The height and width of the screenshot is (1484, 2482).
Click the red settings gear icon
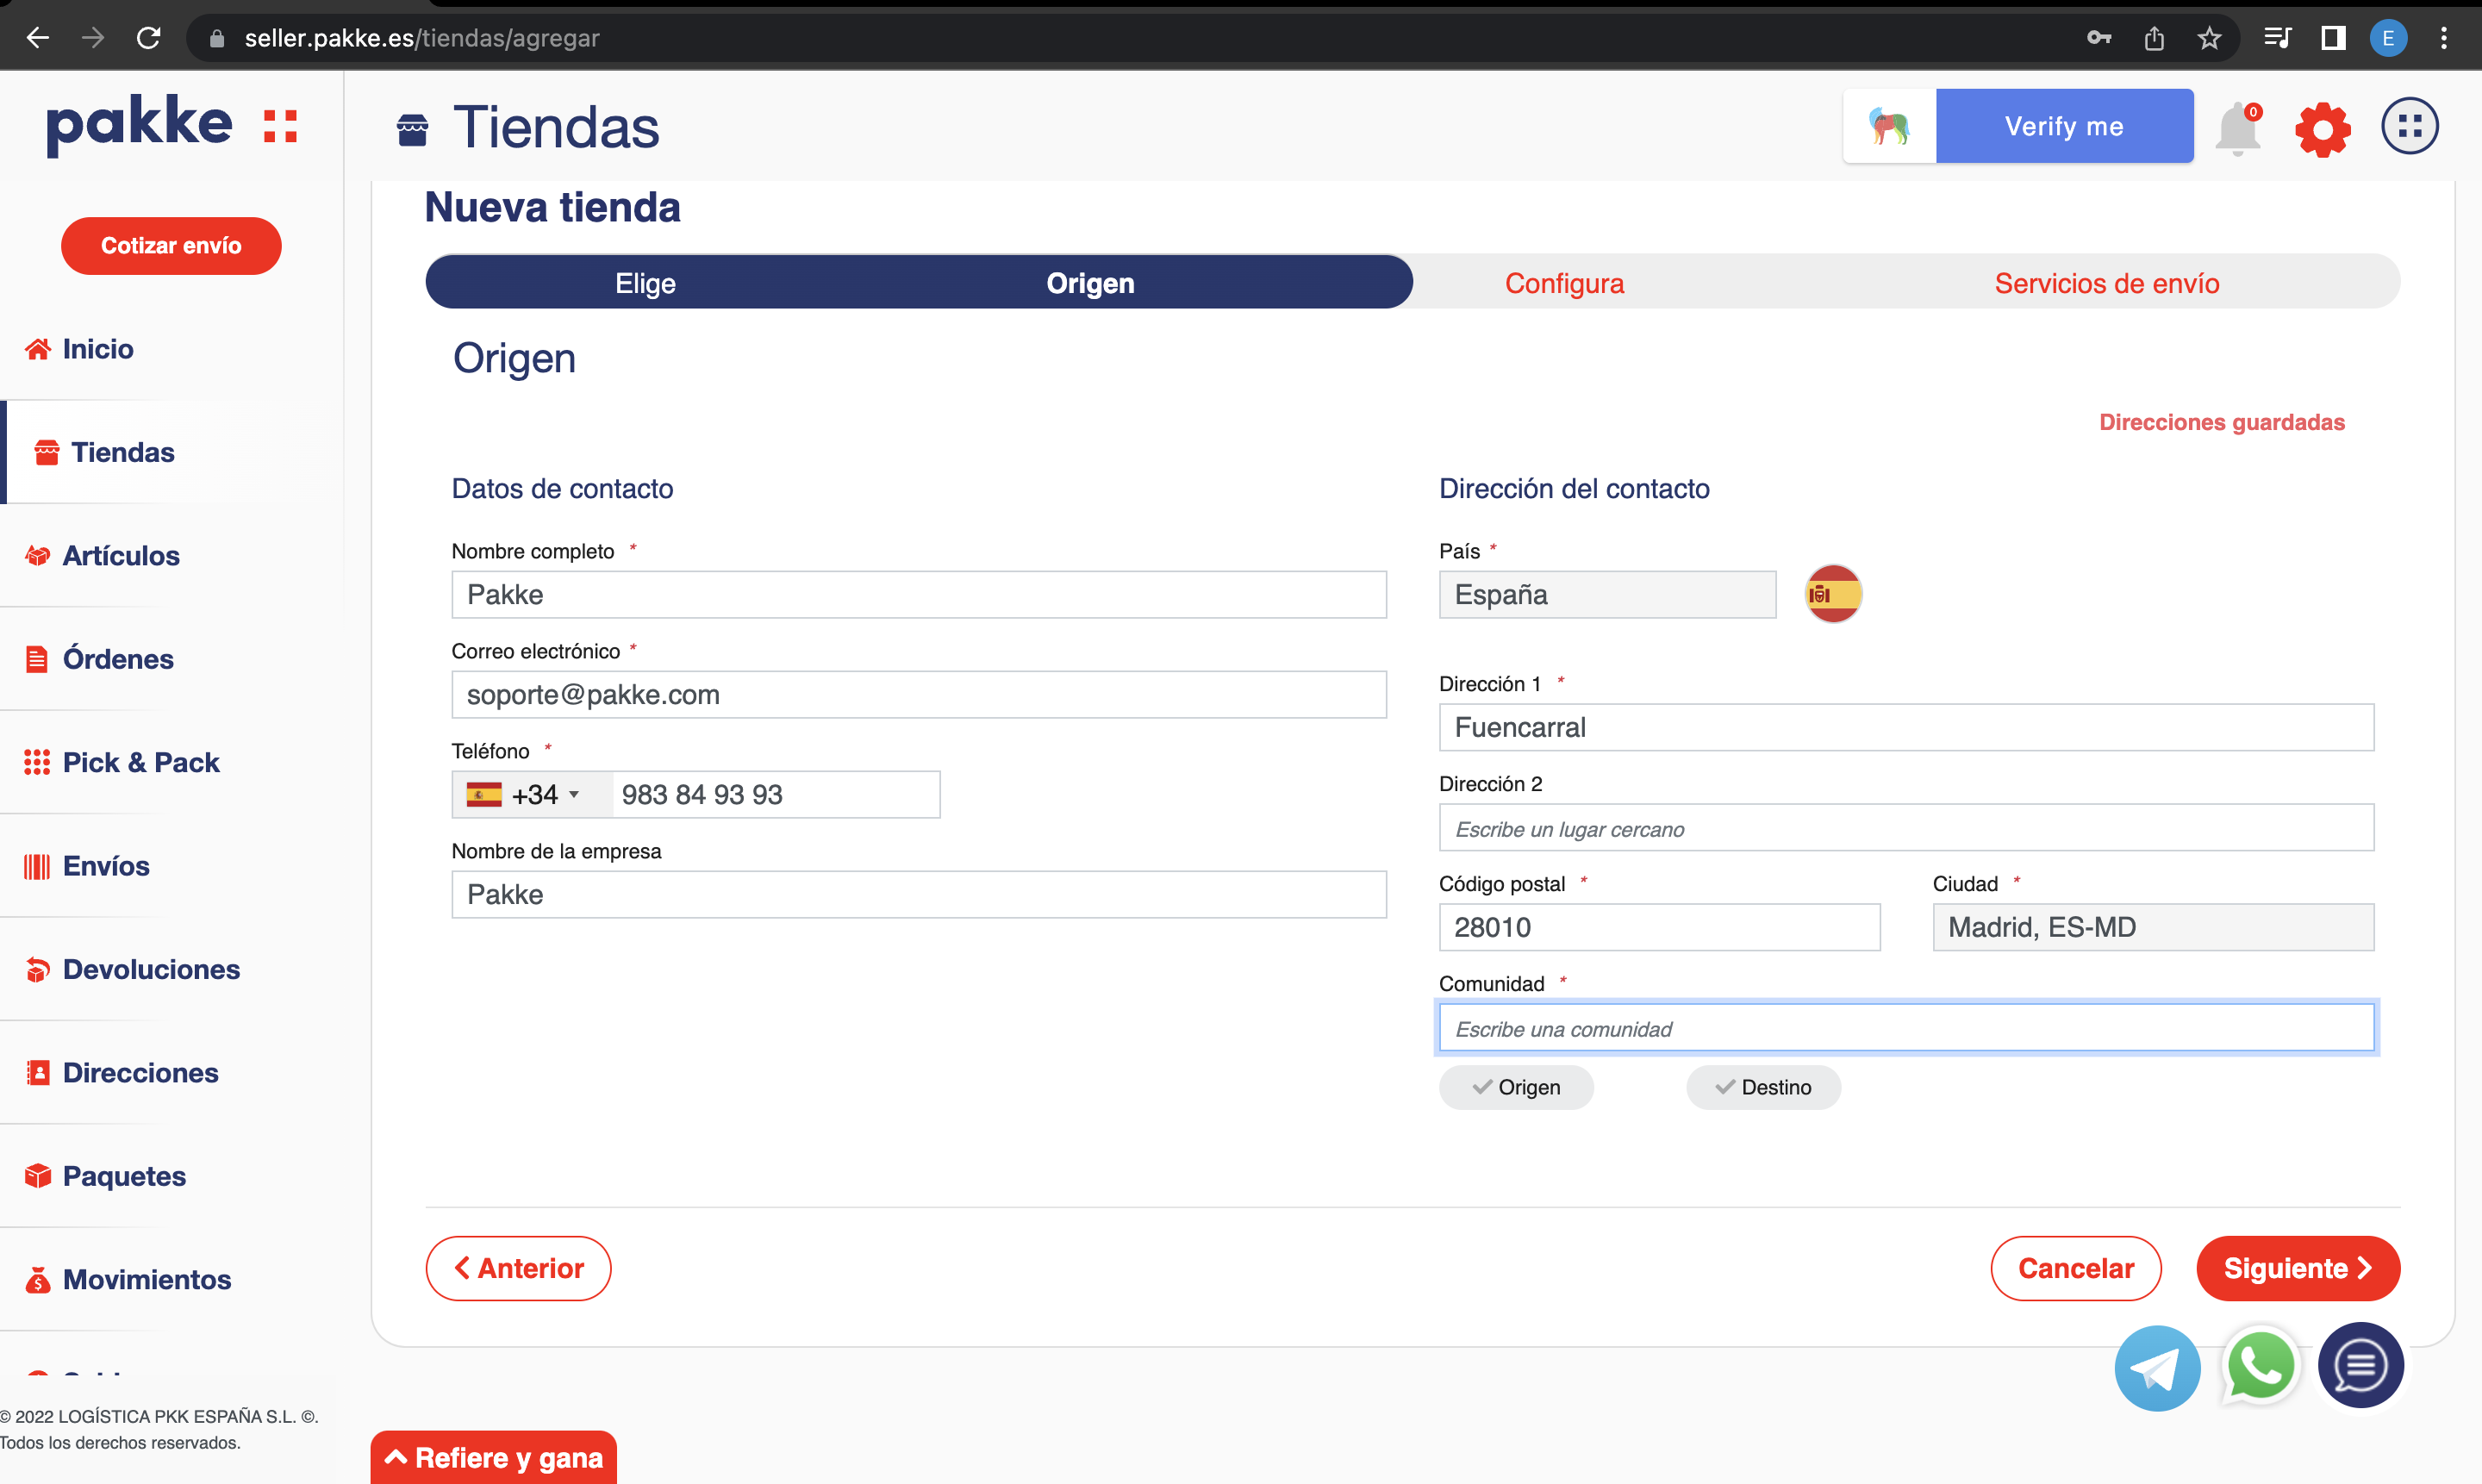click(2322, 128)
